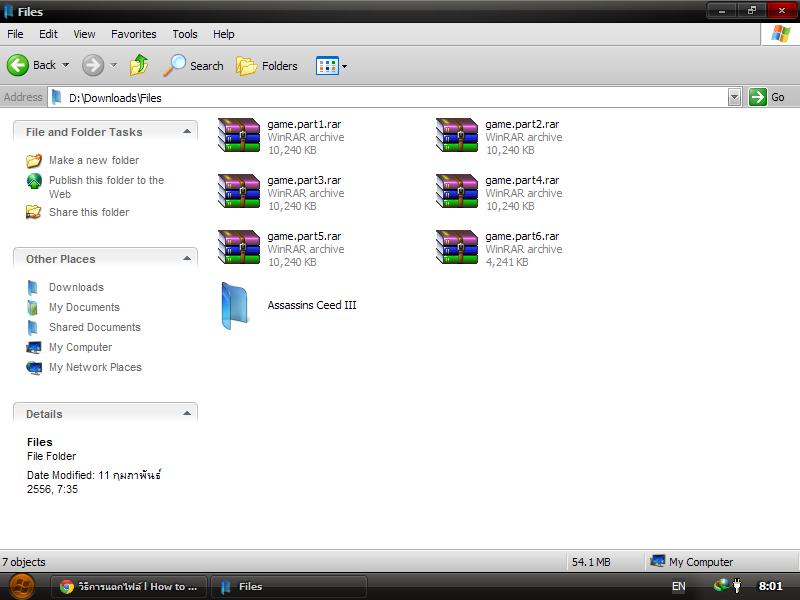The image size is (800, 600).
Task: Click the 54.1 MB status bar entry
Action: pyautogui.click(x=591, y=562)
